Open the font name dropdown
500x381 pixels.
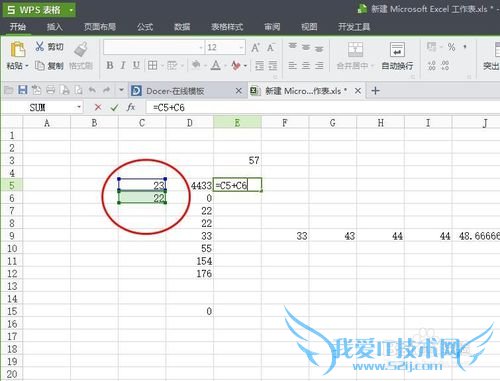(x=201, y=47)
